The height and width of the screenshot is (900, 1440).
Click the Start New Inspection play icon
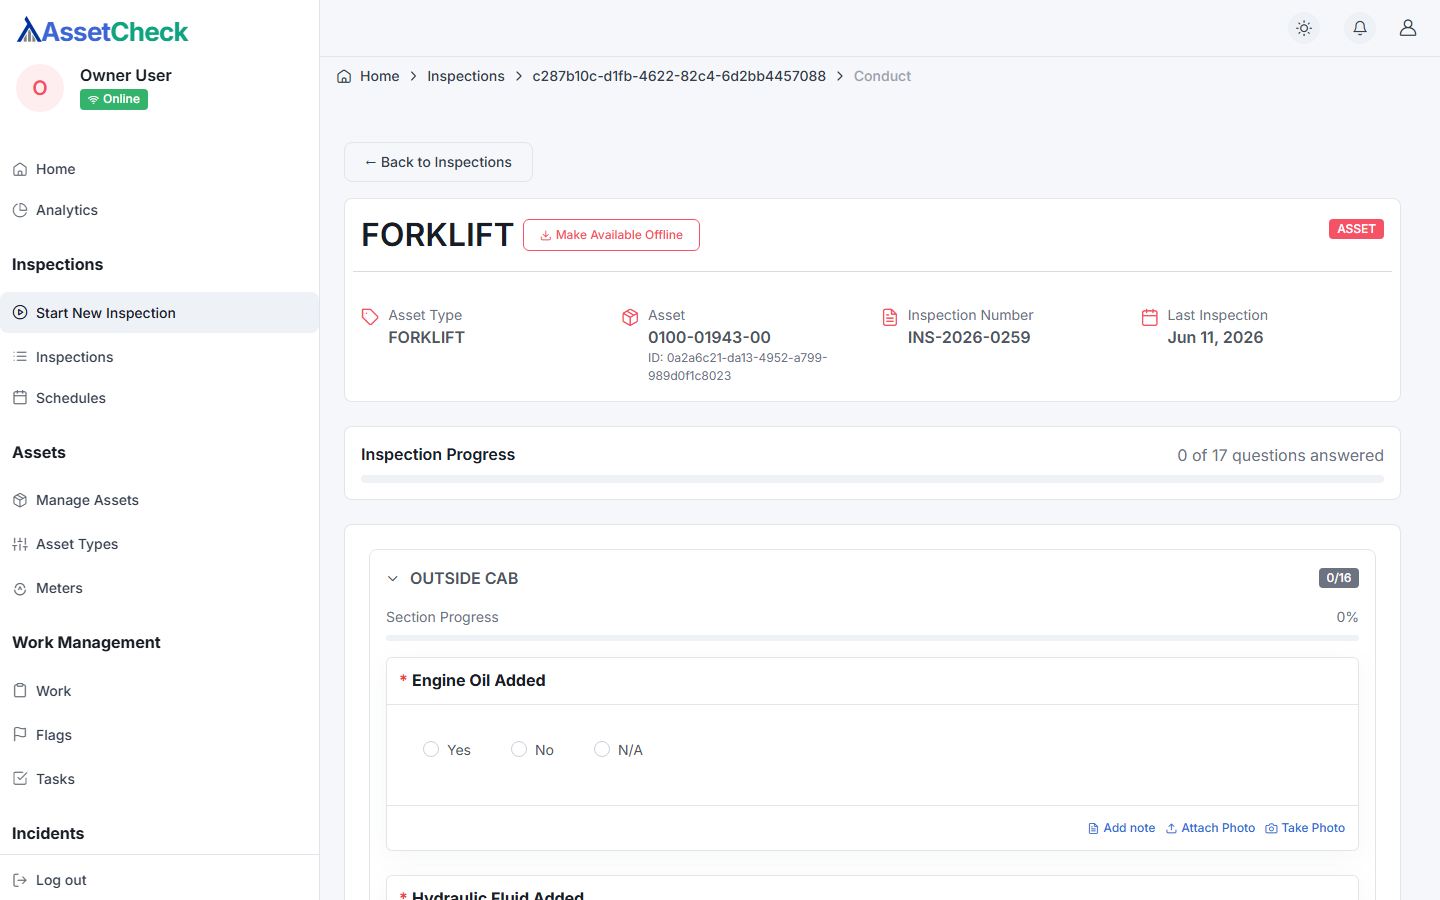click(x=20, y=313)
